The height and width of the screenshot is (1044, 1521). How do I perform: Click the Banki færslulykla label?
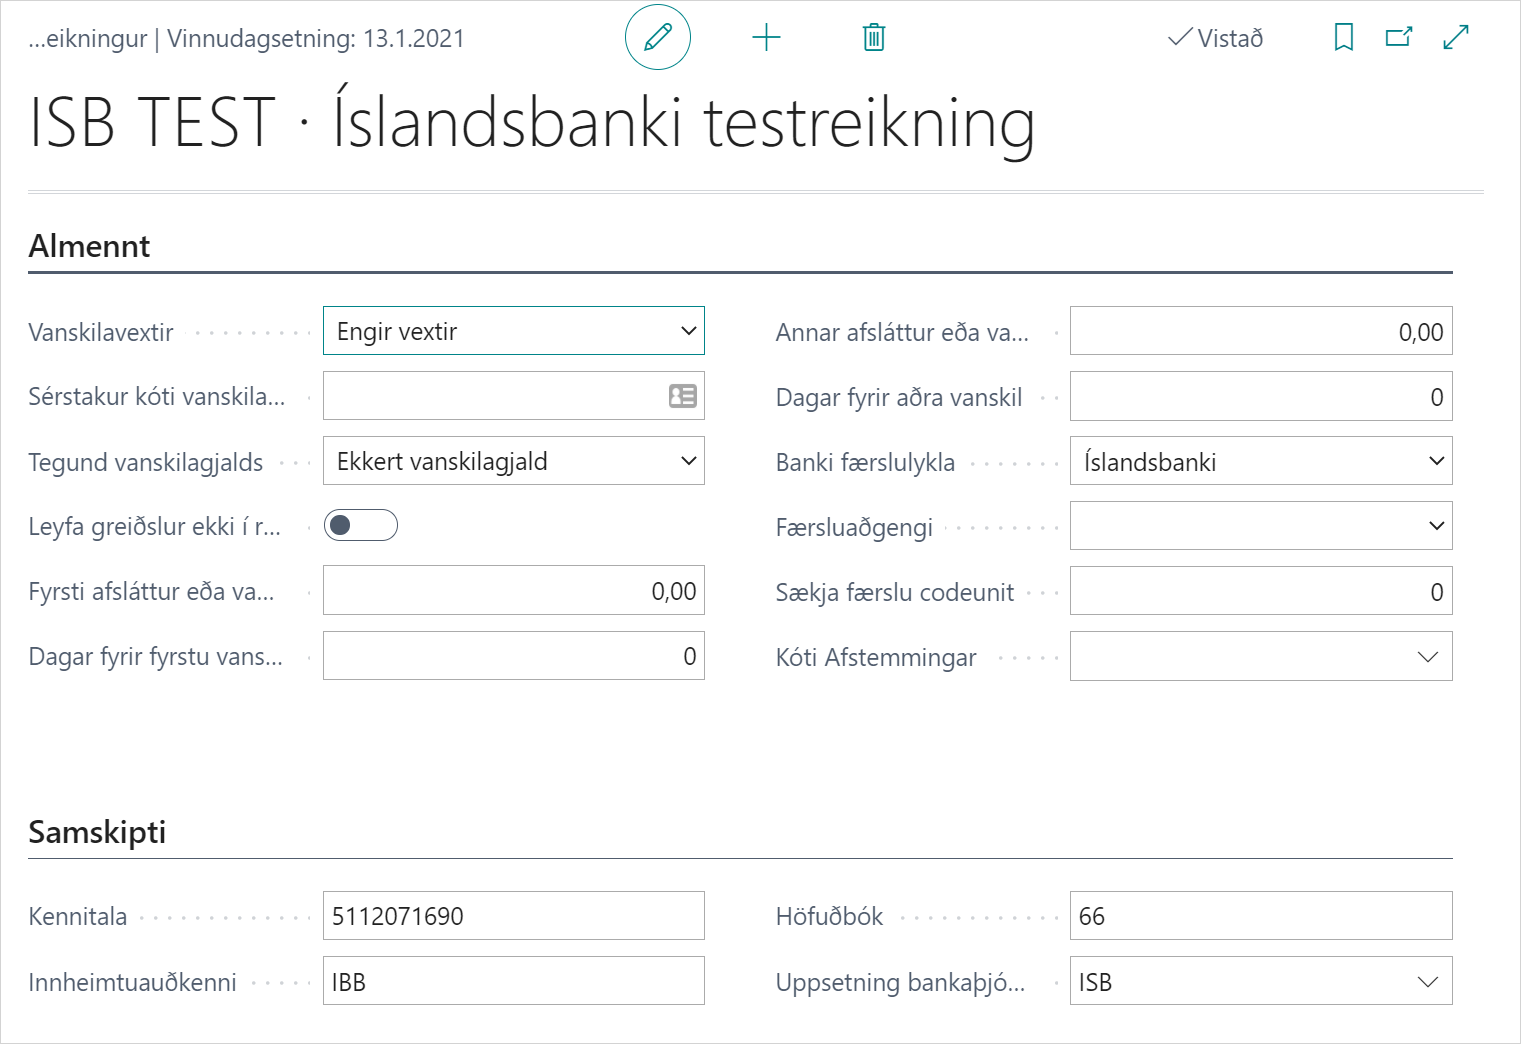point(865,462)
